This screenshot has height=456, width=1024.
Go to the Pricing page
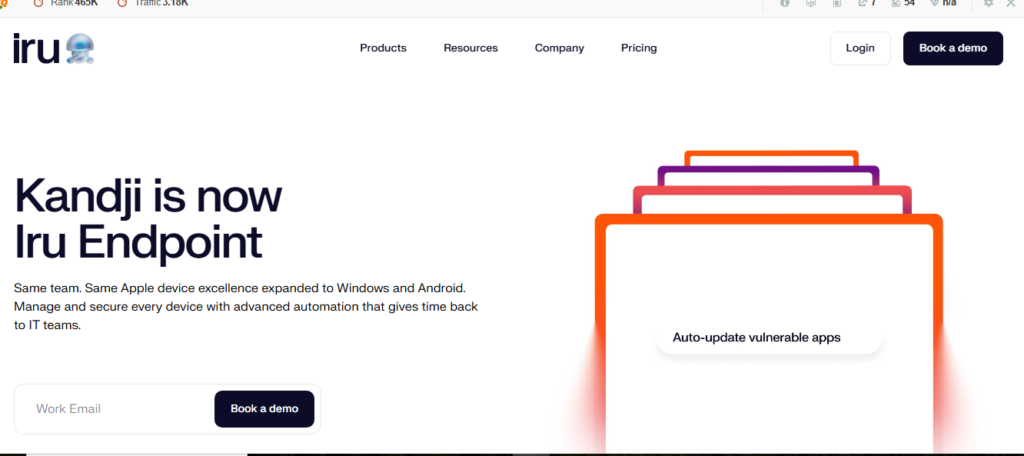point(639,48)
